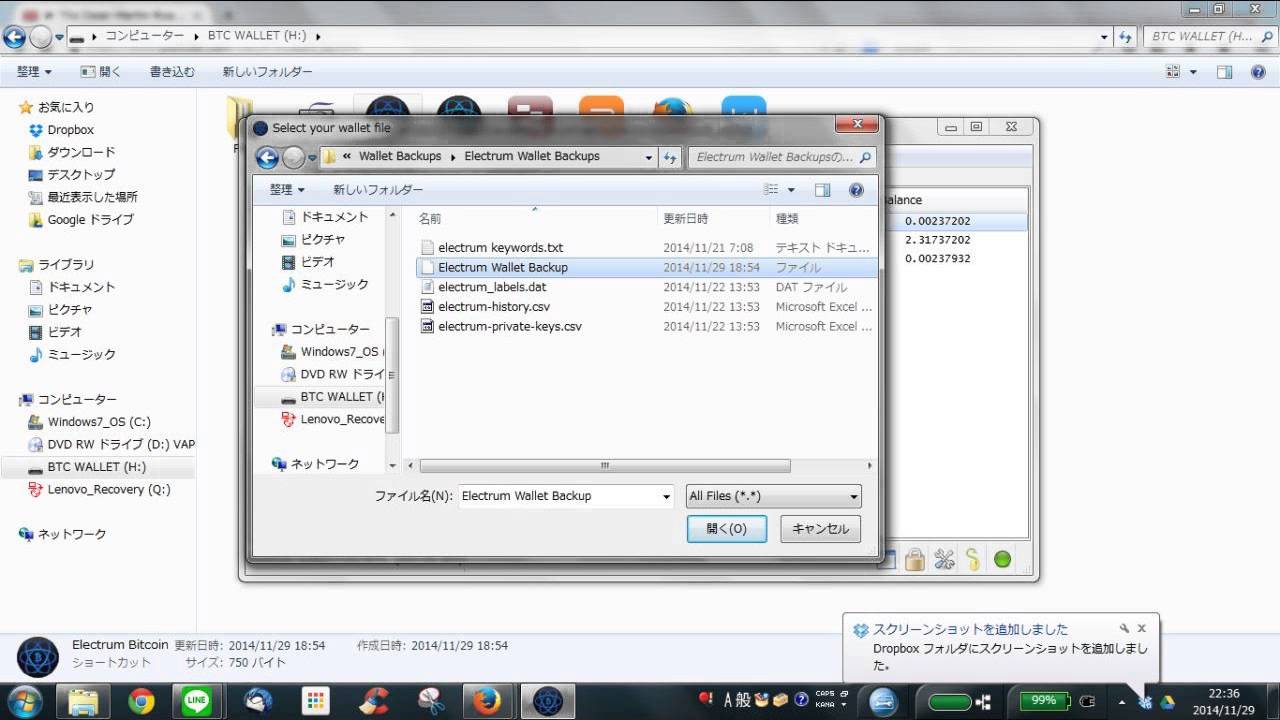
Task: Click the Google Drive tray icon
Action: tap(1167, 701)
